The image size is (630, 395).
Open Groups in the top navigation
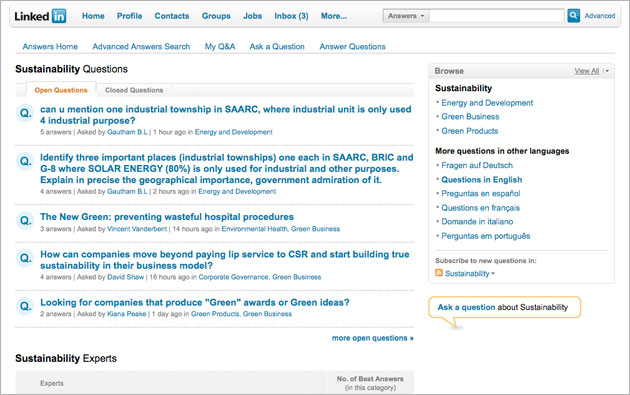point(216,16)
